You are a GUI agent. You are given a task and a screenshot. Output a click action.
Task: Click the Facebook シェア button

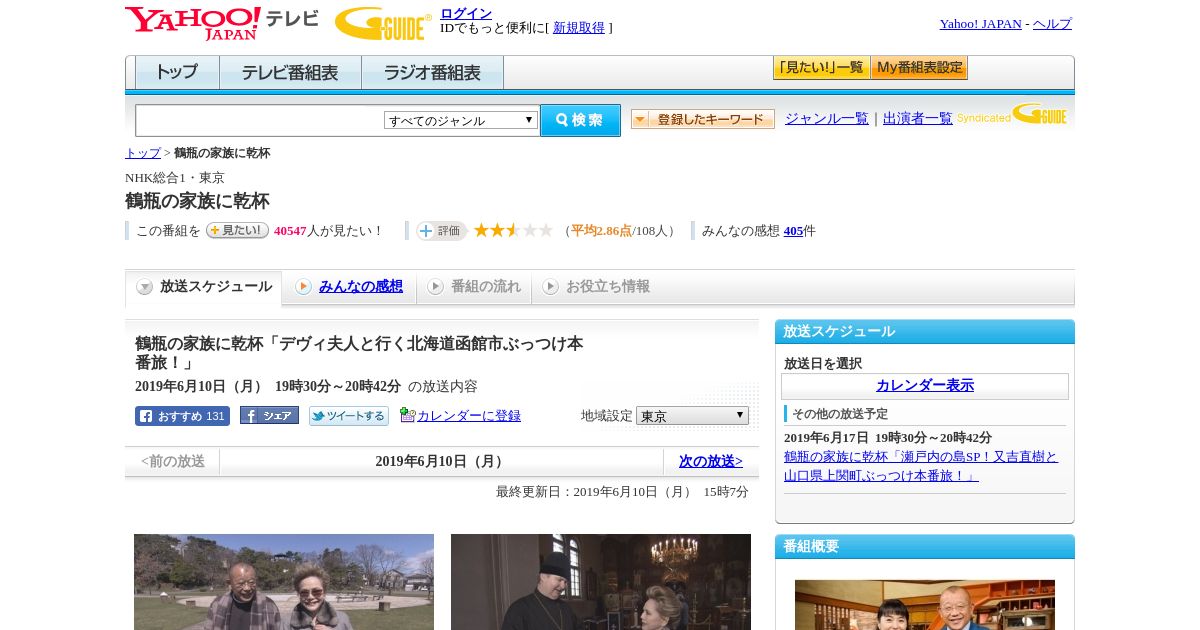pos(269,416)
